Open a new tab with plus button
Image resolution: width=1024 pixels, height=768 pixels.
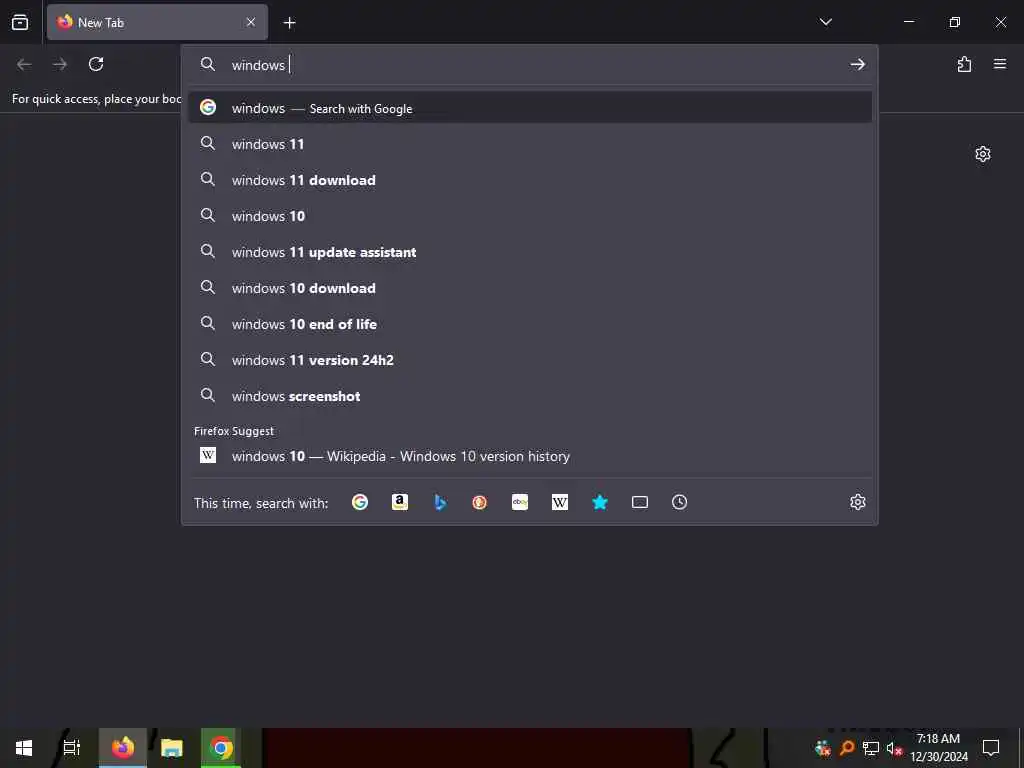(289, 23)
